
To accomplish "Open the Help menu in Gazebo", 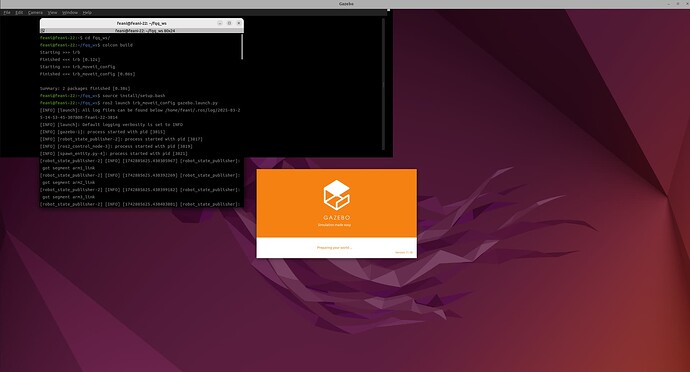I will pos(87,12).
